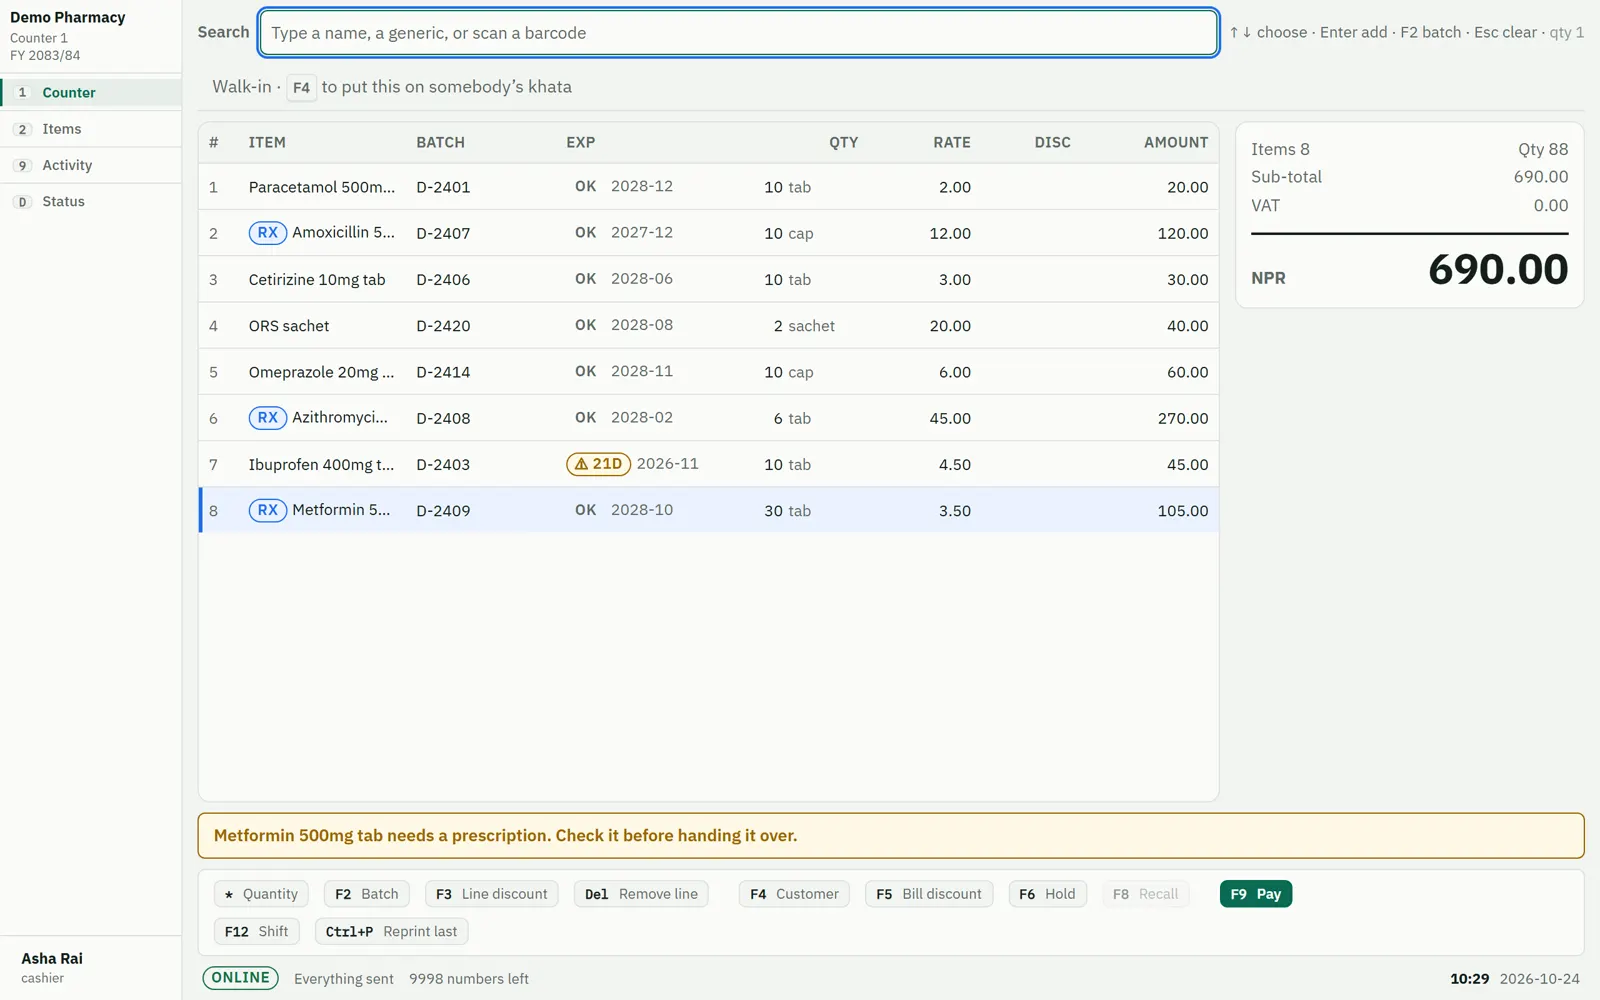Click batch D-2420 cell

[443, 326]
